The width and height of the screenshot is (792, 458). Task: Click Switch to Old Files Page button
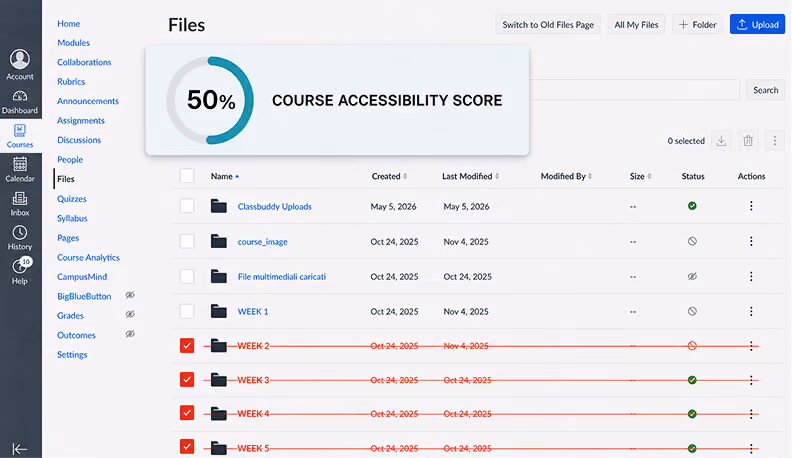coord(548,25)
